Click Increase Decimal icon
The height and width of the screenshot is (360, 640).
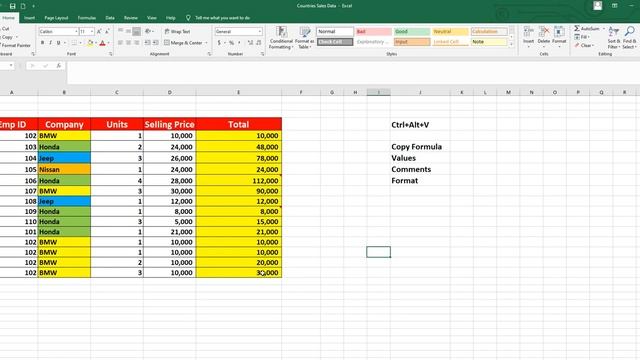coord(250,43)
